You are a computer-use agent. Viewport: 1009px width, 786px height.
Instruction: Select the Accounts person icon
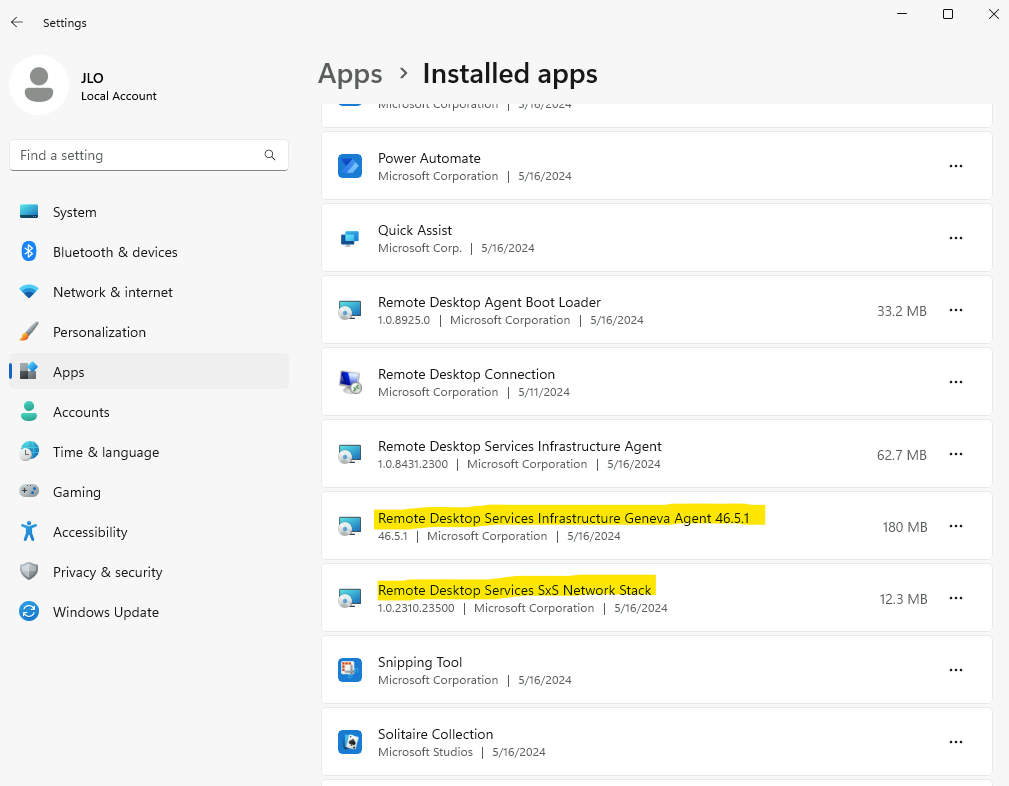pos(29,411)
